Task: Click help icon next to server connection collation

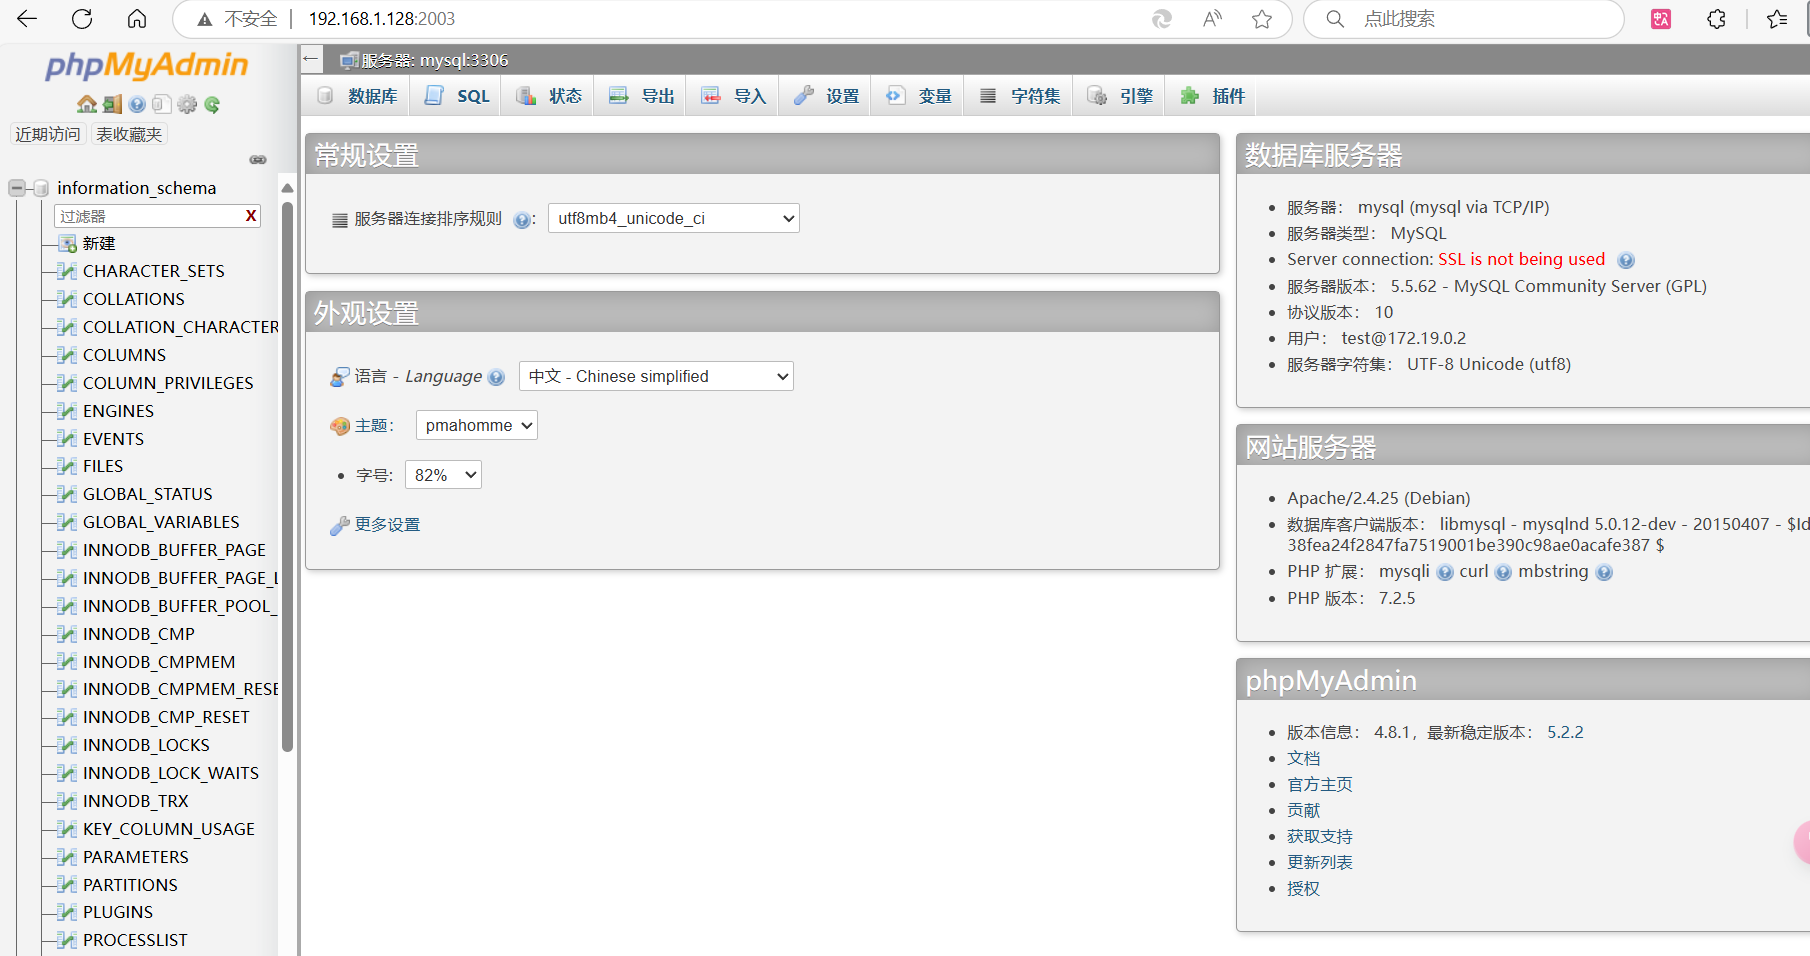Action: [x=522, y=220]
